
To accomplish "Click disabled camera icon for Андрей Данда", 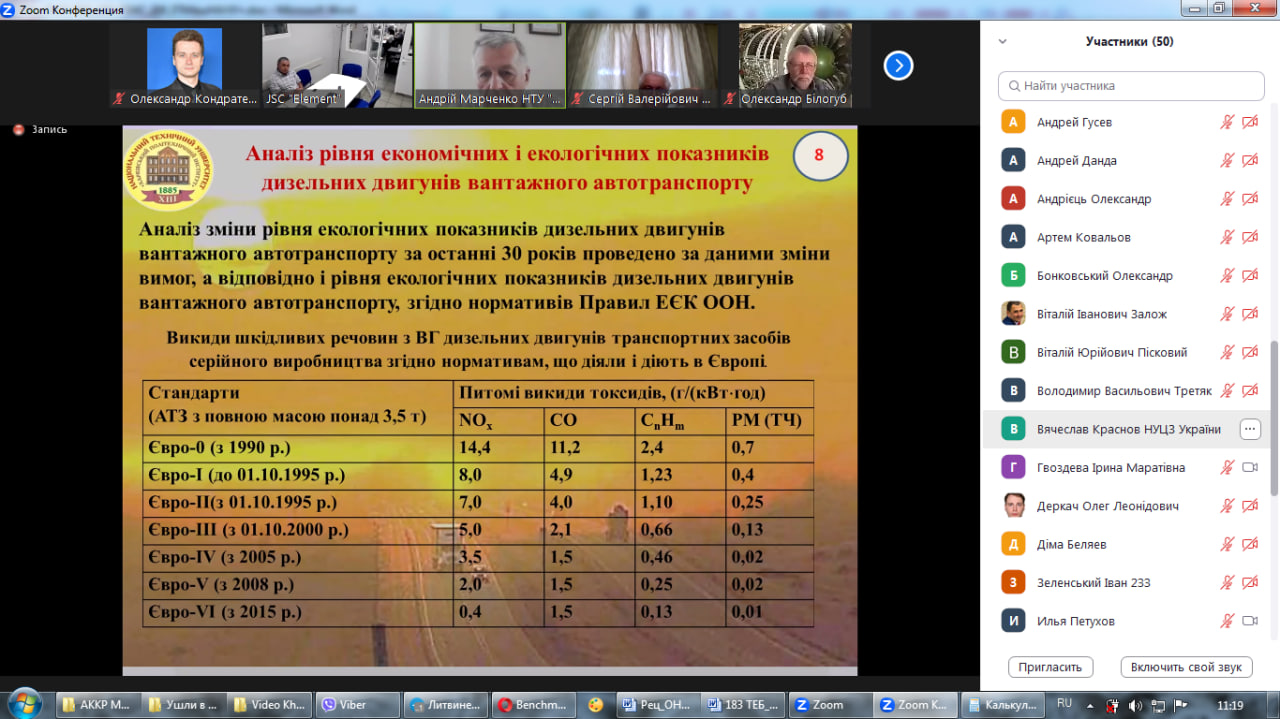I will pyautogui.click(x=1249, y=161).
